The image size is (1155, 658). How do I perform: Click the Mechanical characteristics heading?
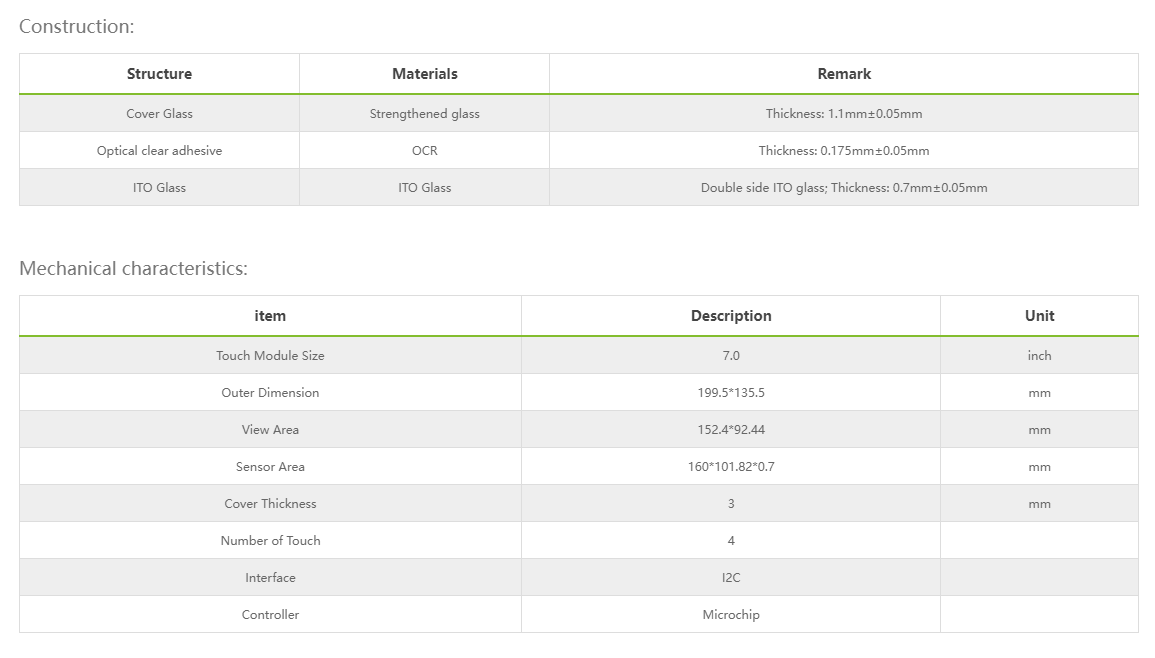[133, 269]
